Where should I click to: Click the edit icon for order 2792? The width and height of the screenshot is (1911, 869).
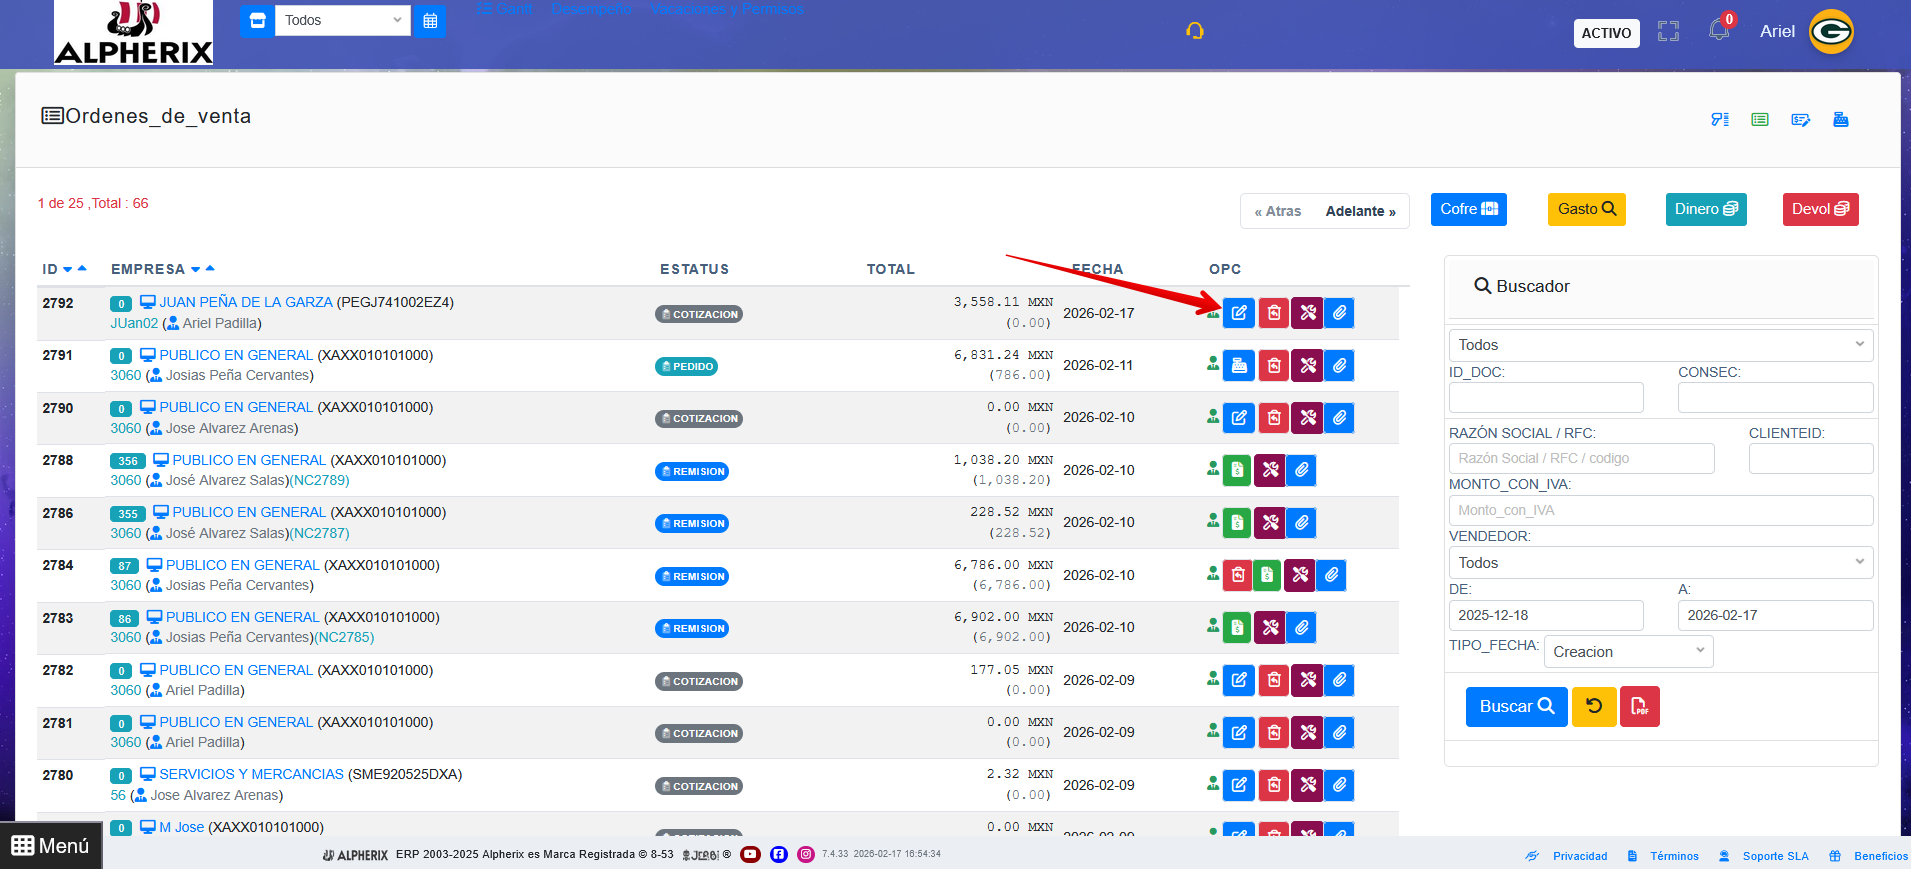pos(1238,313)
